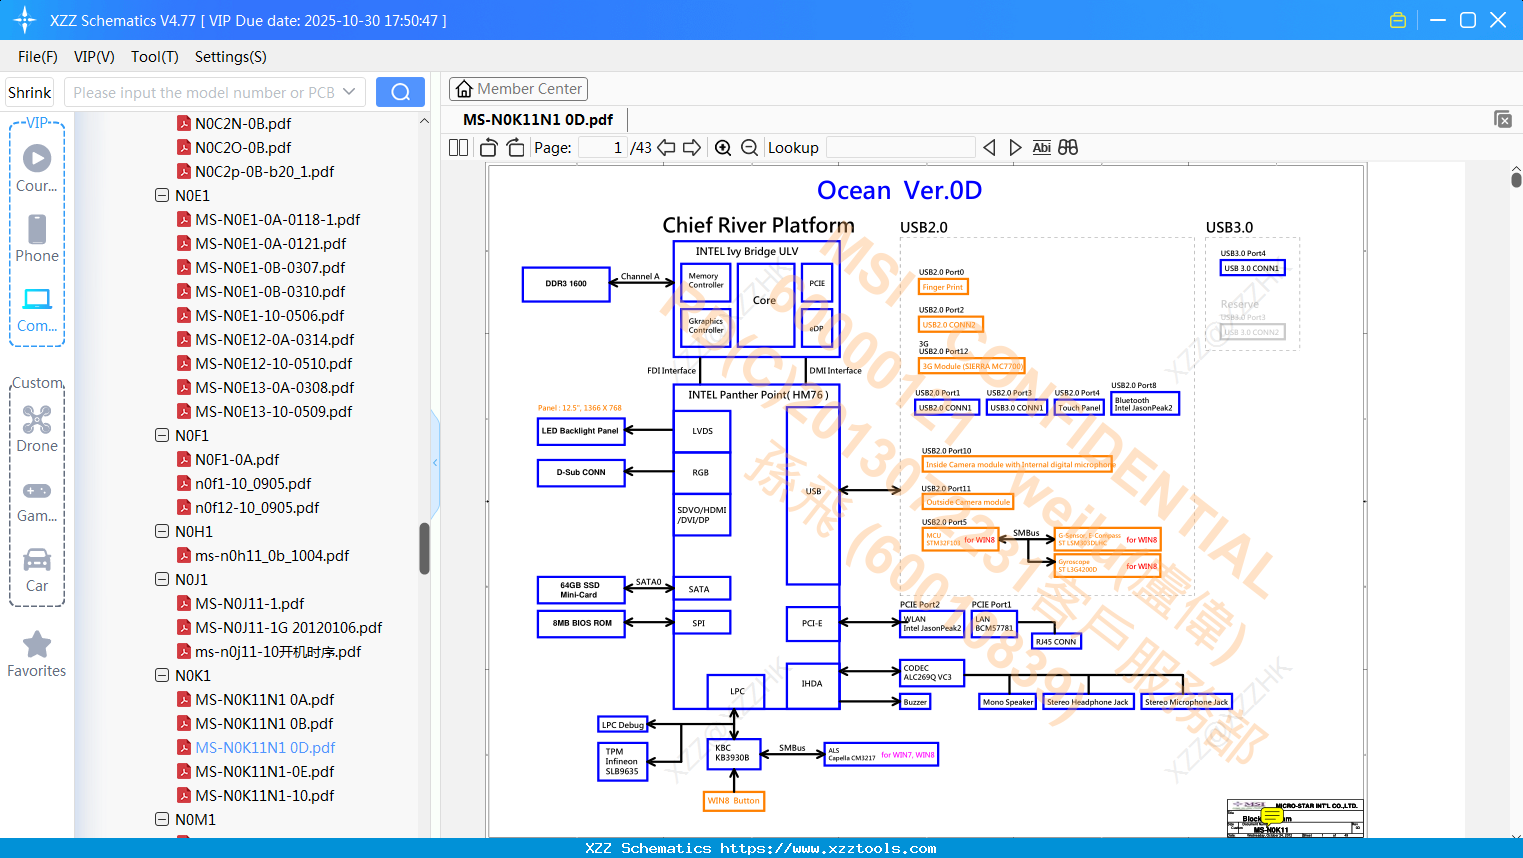Rotate the page clockwise
This screenshot has height=858, width=1523.
tap(516, 148)
